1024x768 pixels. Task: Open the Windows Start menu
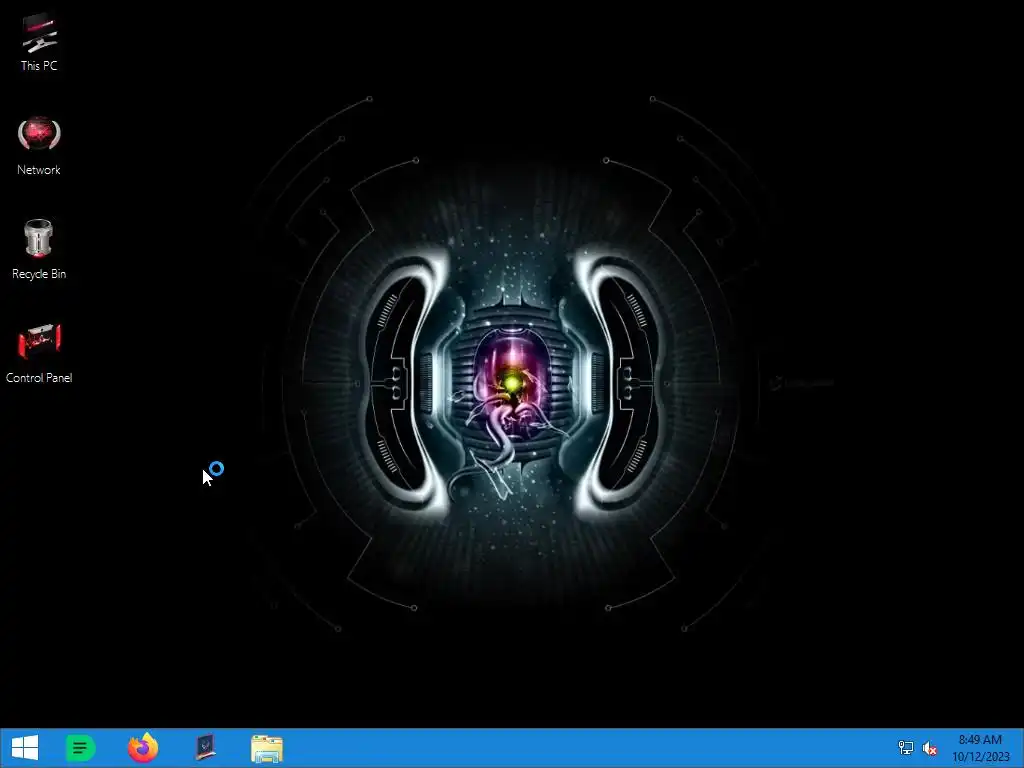pos(25,748)
